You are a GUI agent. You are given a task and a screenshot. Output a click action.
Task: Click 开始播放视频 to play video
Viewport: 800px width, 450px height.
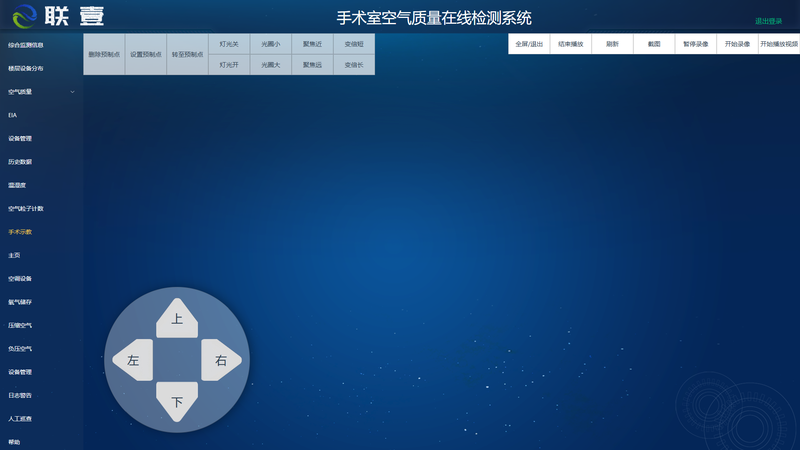tap(779, 44)
